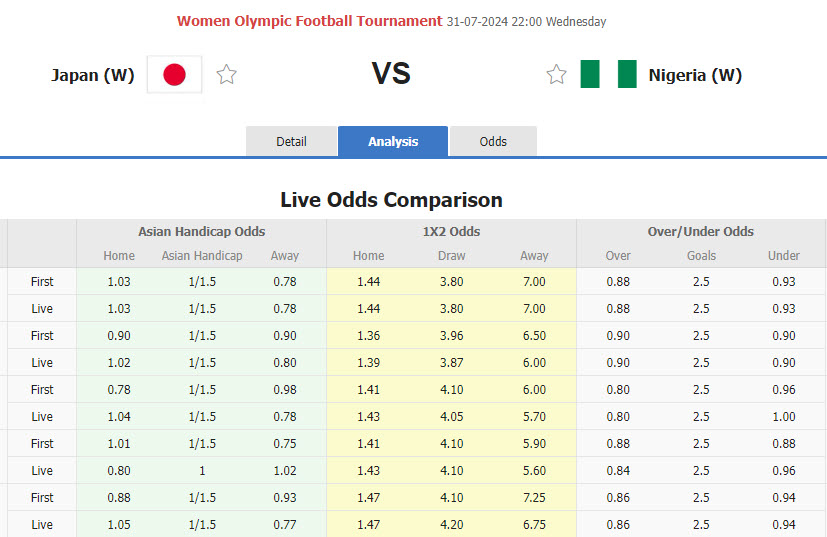
Task: Click the Nigeria (W) team name
Action: [x=695, y=75]
